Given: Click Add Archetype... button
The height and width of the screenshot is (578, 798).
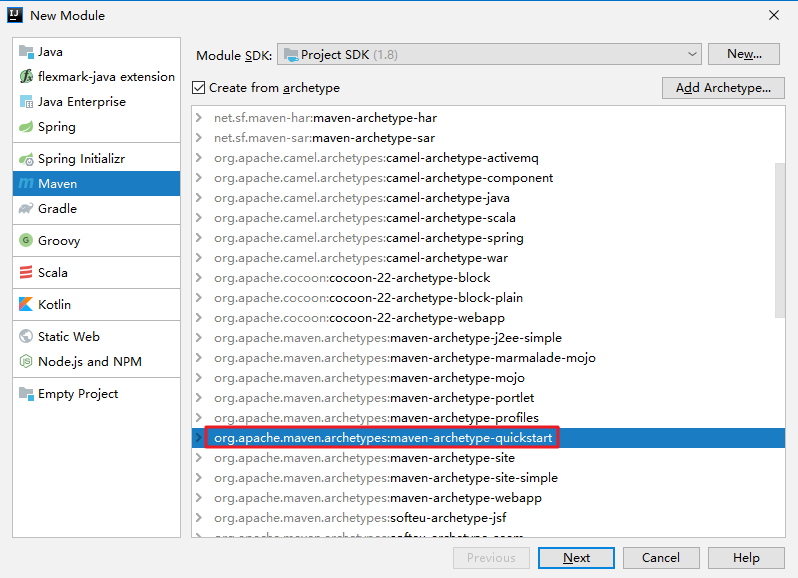Looking at the screenshot, I should click(x=723, y=88).
